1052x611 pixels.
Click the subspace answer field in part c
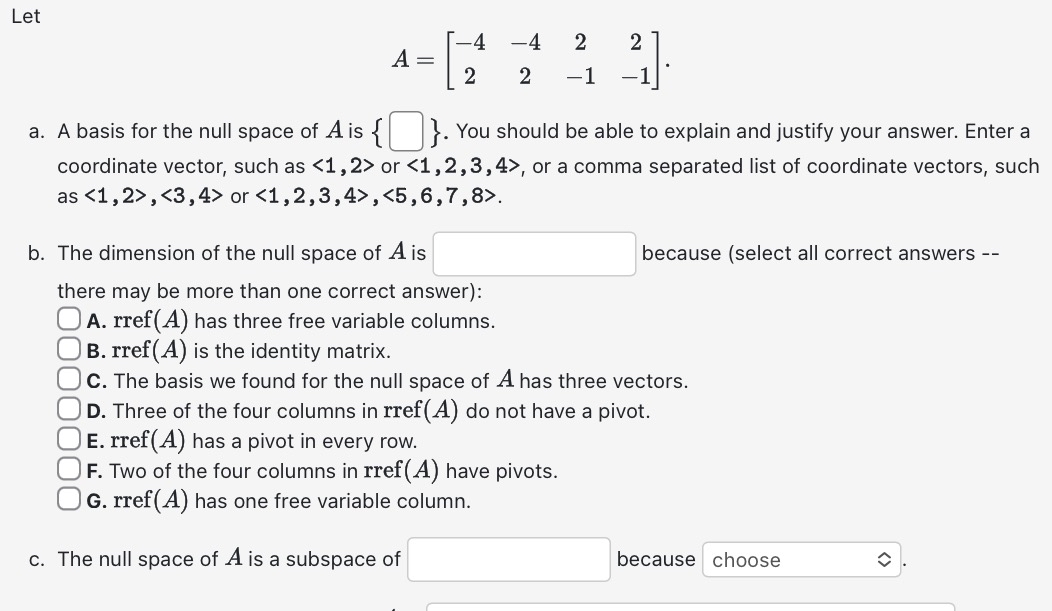(508, 559)
